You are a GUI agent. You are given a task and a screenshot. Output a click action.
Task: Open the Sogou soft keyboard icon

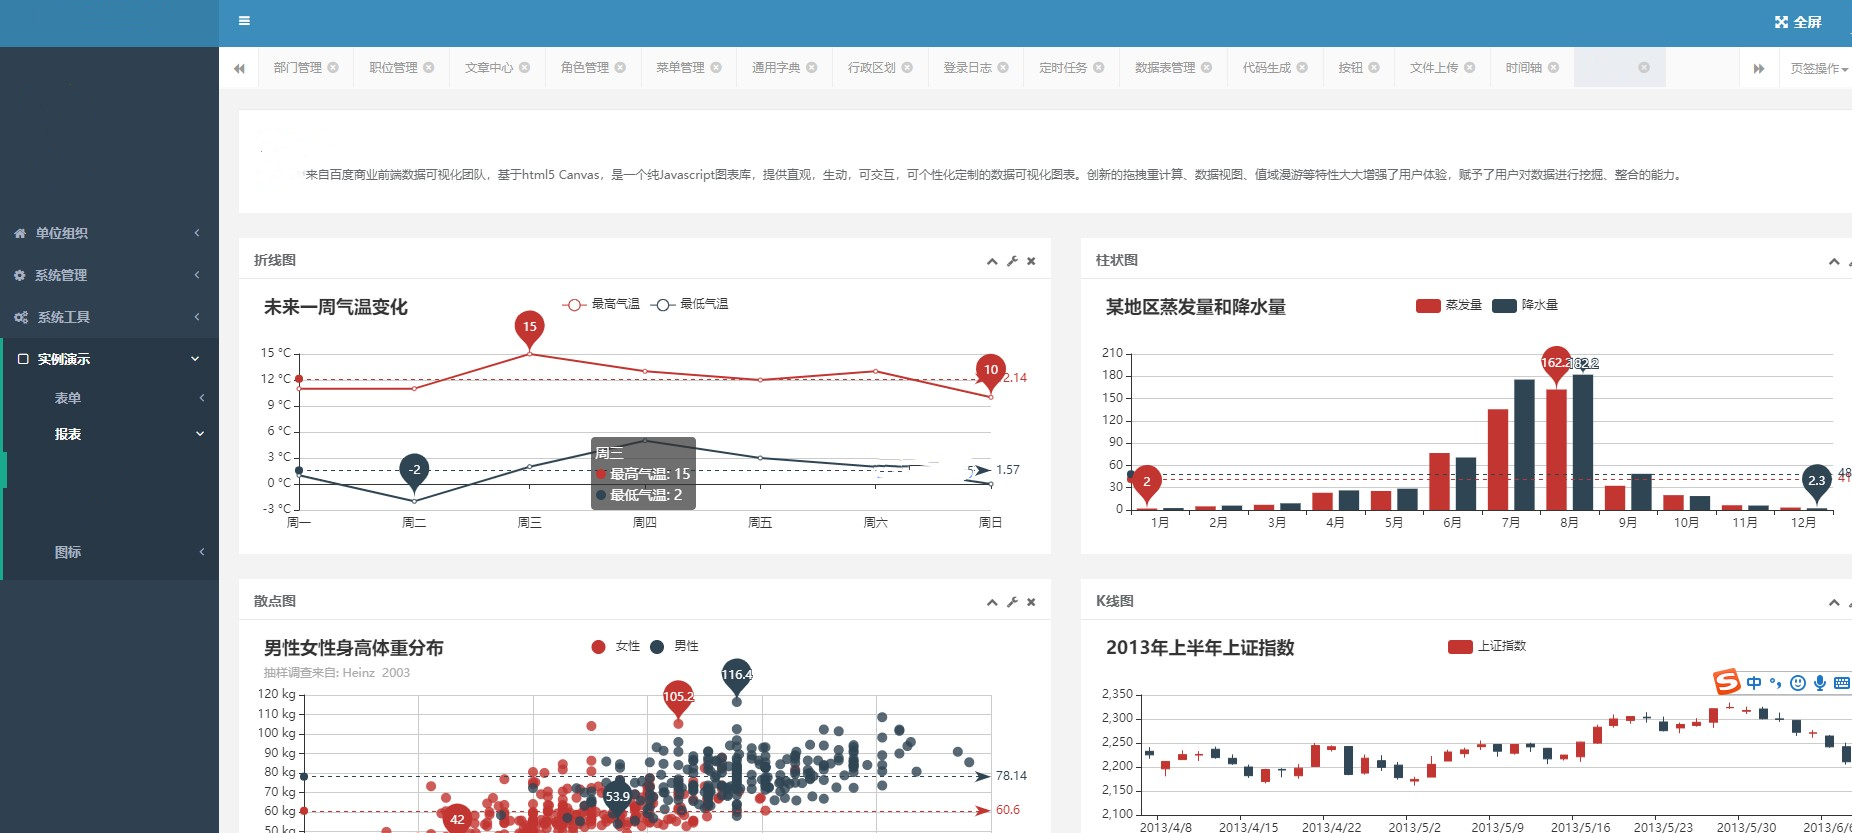1842,683
